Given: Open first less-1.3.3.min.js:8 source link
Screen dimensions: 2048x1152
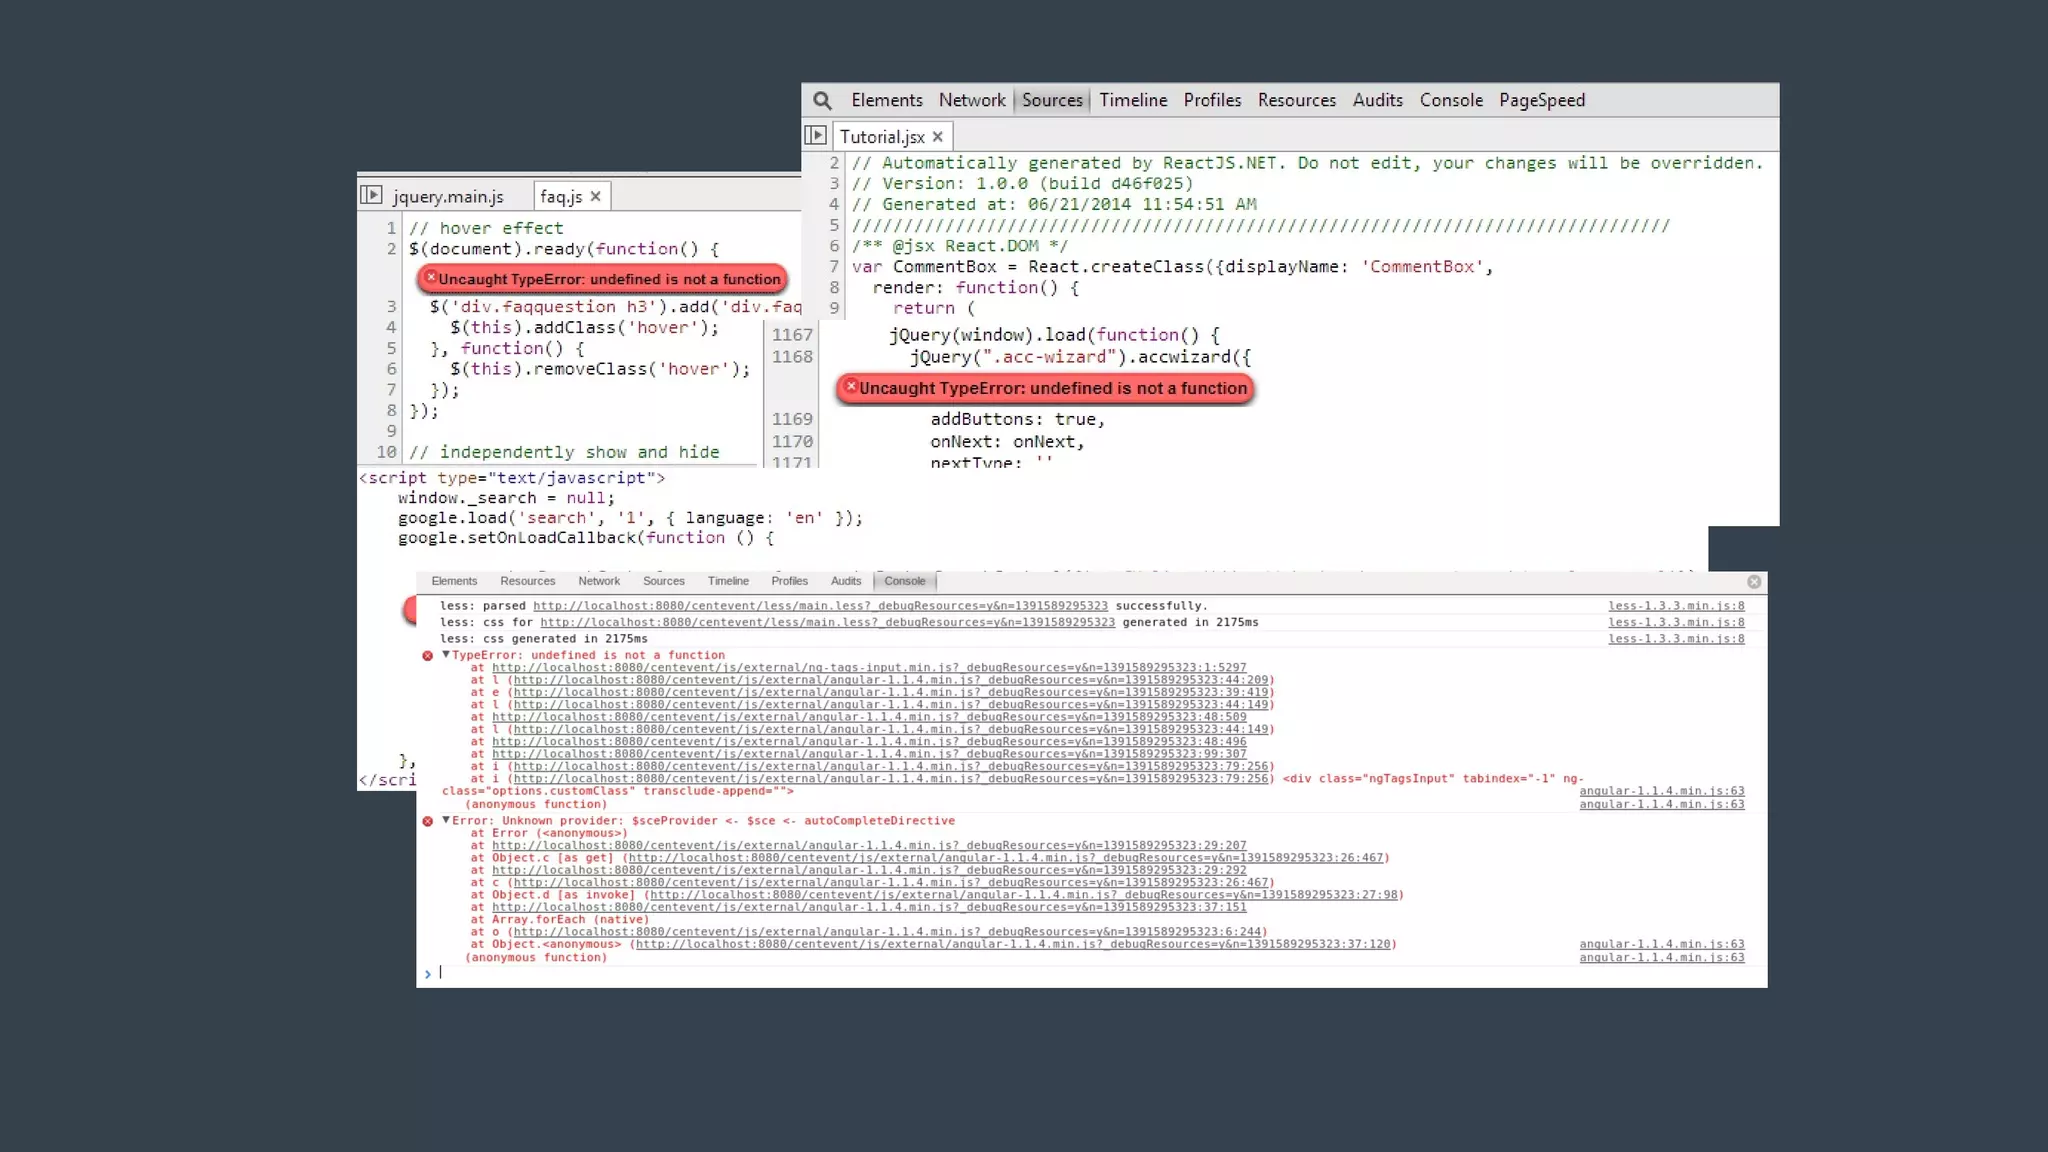Looking at the screenshot, I should coord(1676,605).
